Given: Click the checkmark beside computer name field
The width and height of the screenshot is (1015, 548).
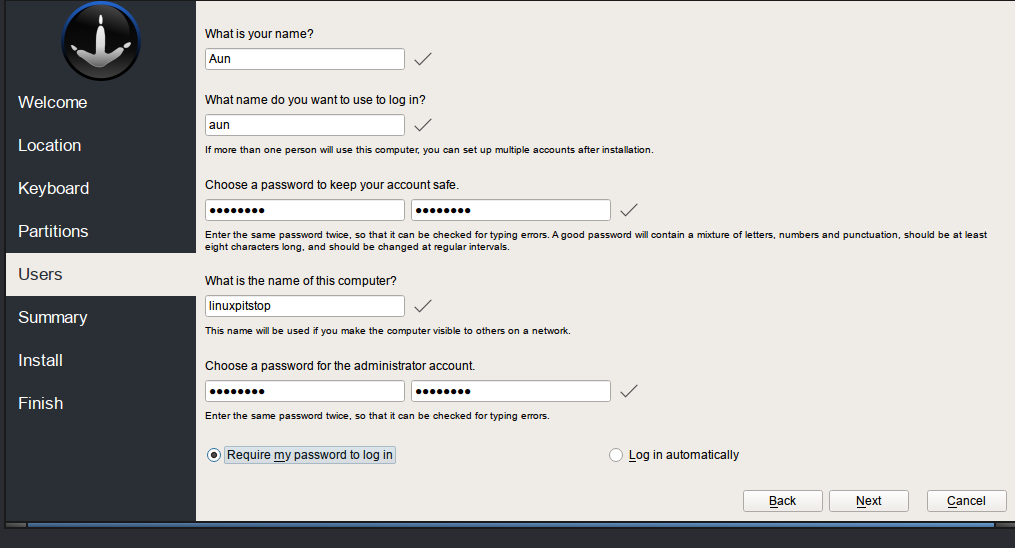Looking at the screenshot, I should (x=423, y=306).
